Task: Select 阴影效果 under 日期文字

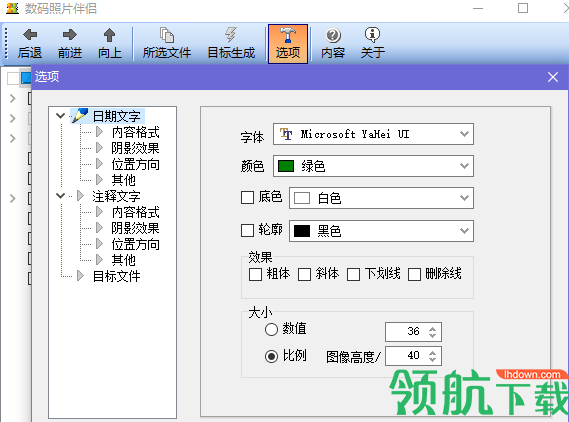Action: (135, 148)
